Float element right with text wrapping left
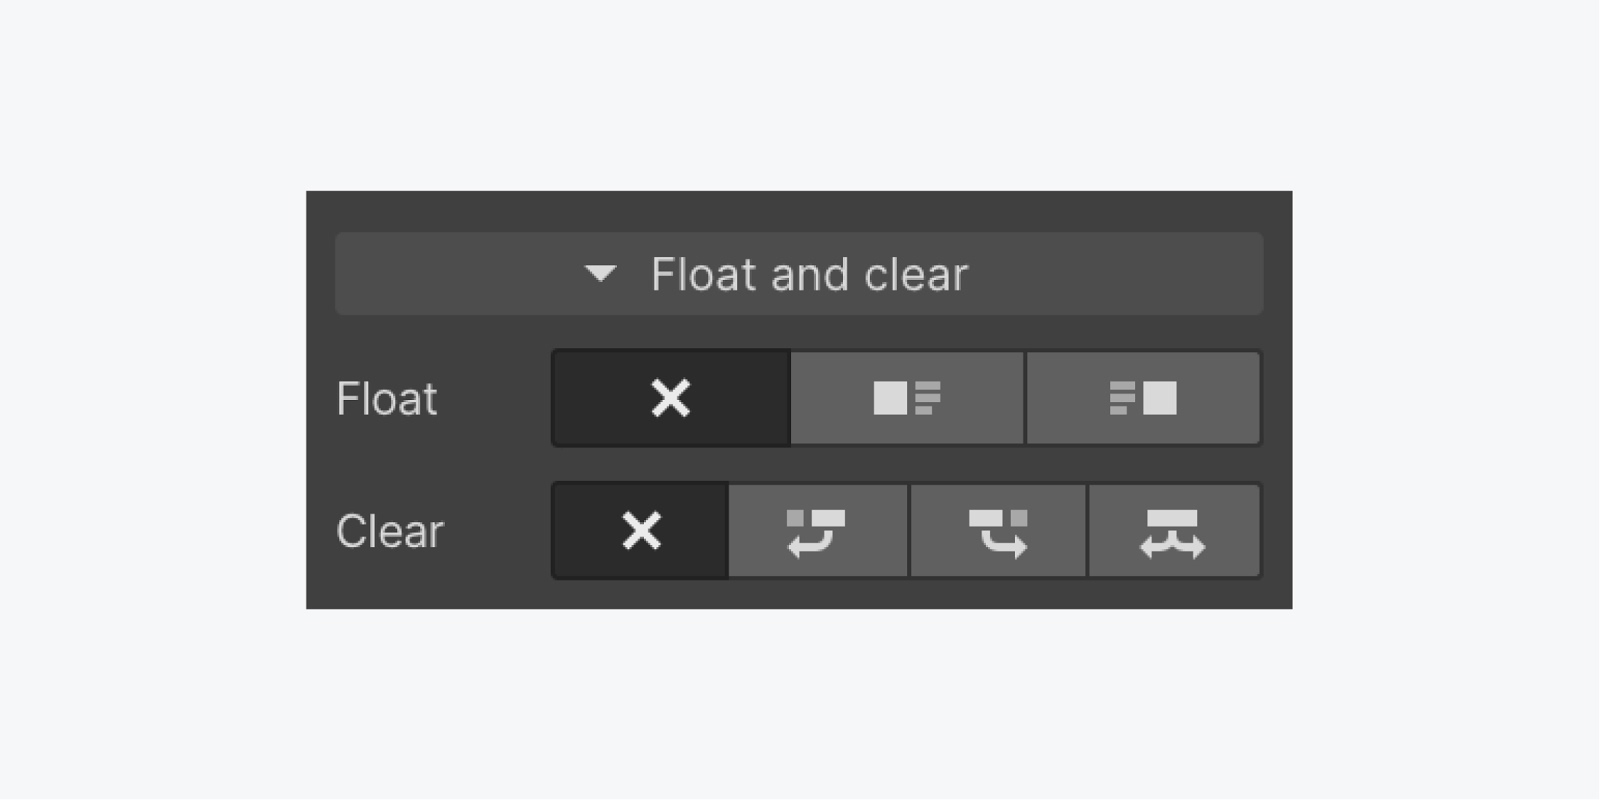 (x=1143, y=398)
